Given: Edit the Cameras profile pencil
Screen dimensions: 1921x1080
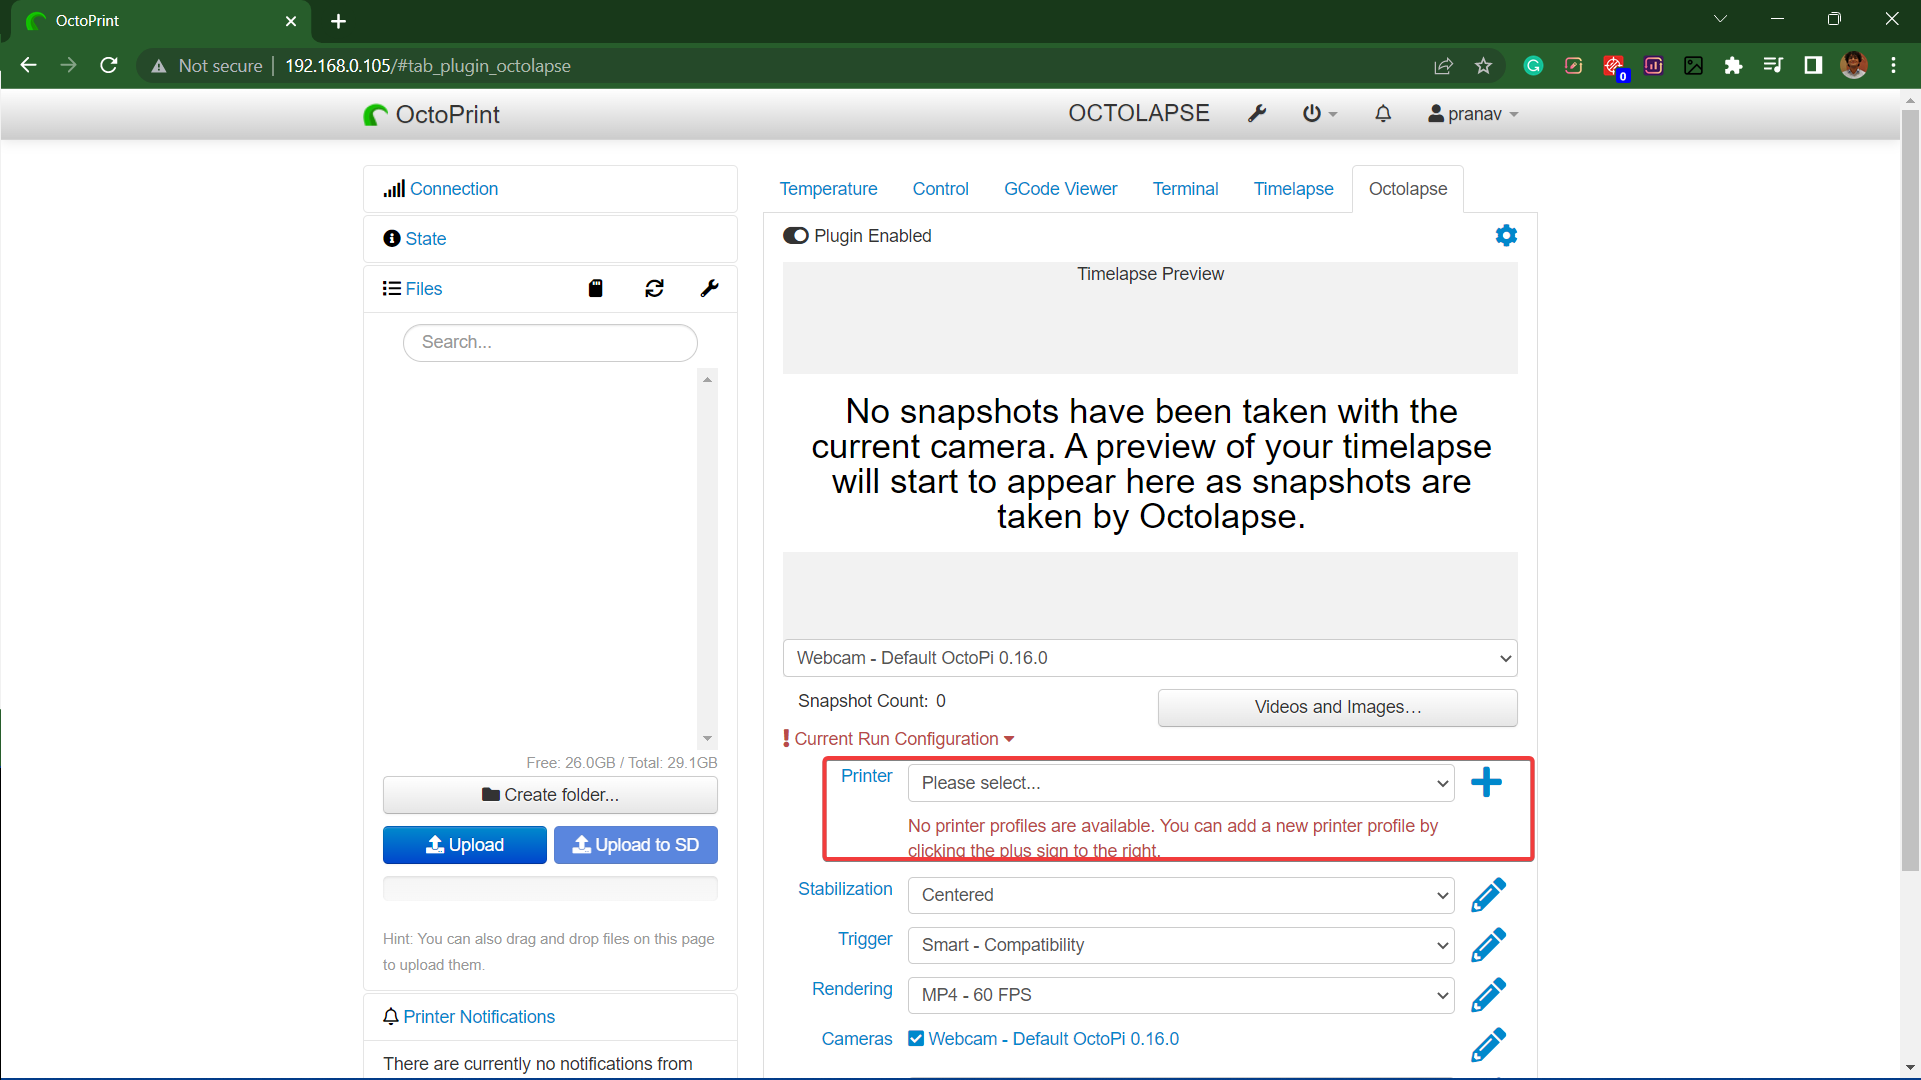Looking at the screenshot, I should tap(1488, 1045).
